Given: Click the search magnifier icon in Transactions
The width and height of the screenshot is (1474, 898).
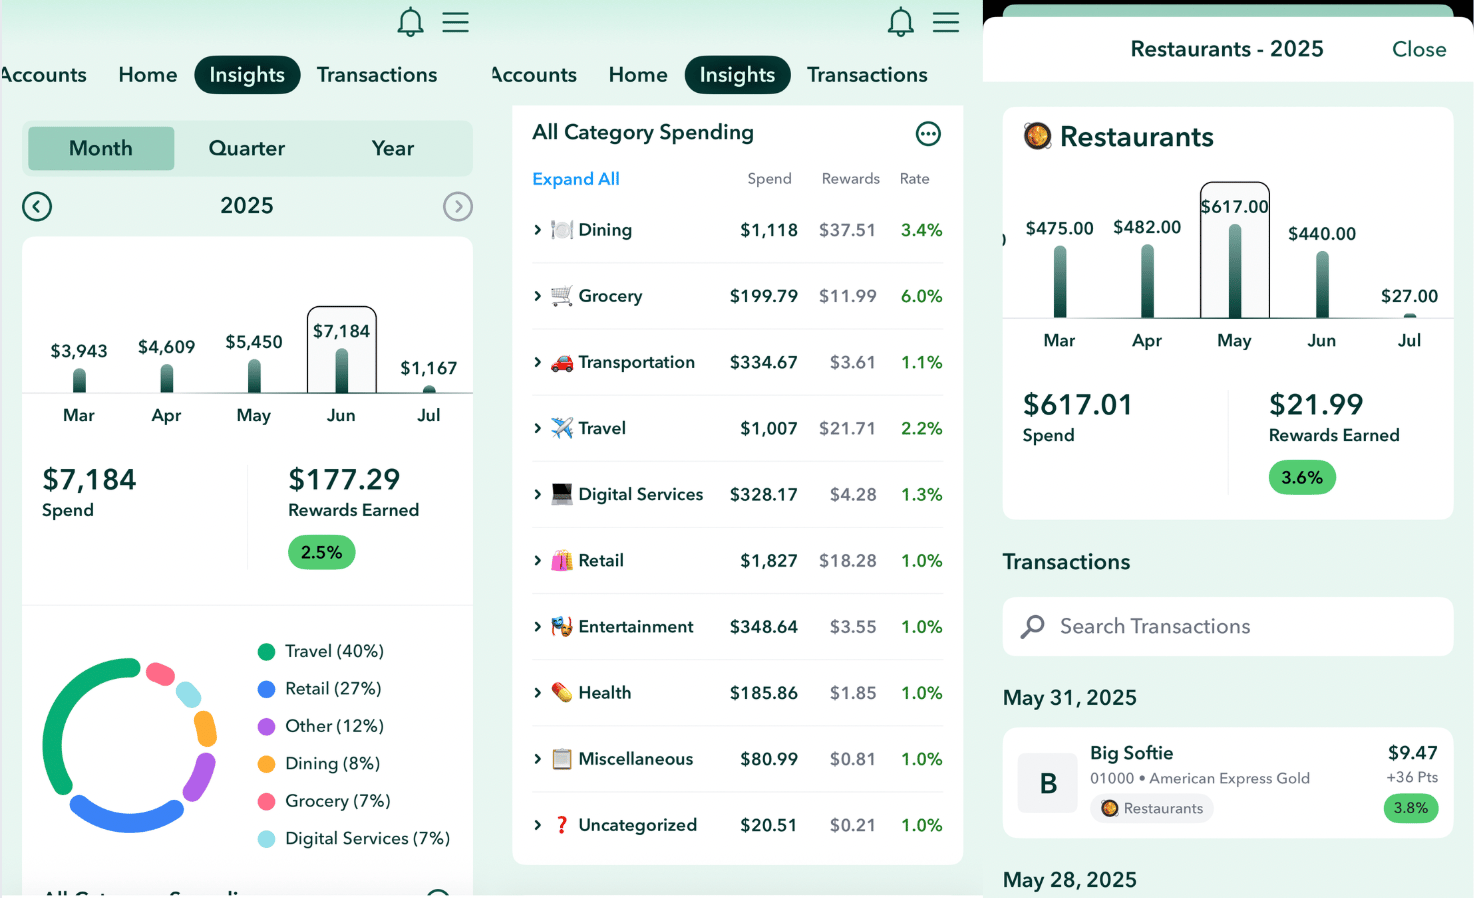Looking at the screenshot, I should [1032, 627].
